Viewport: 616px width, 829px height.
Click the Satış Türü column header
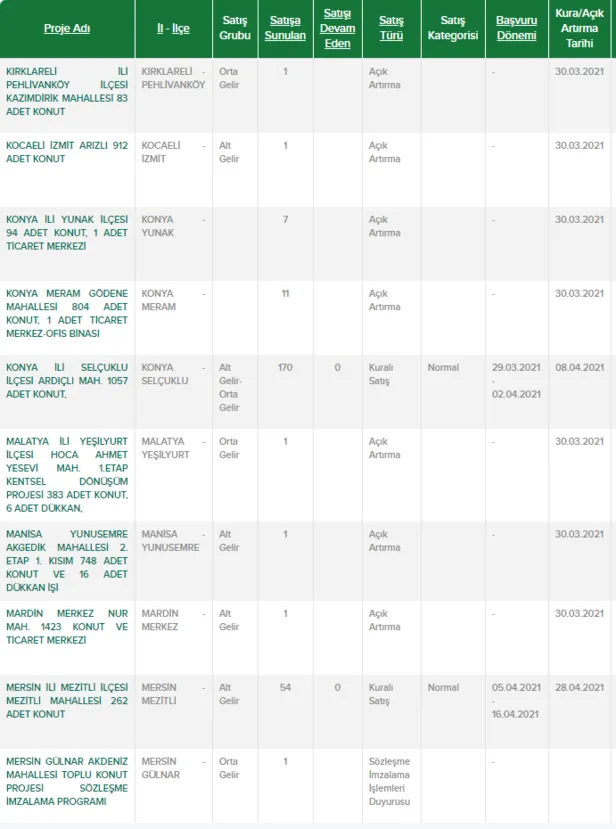click(391, 28)
